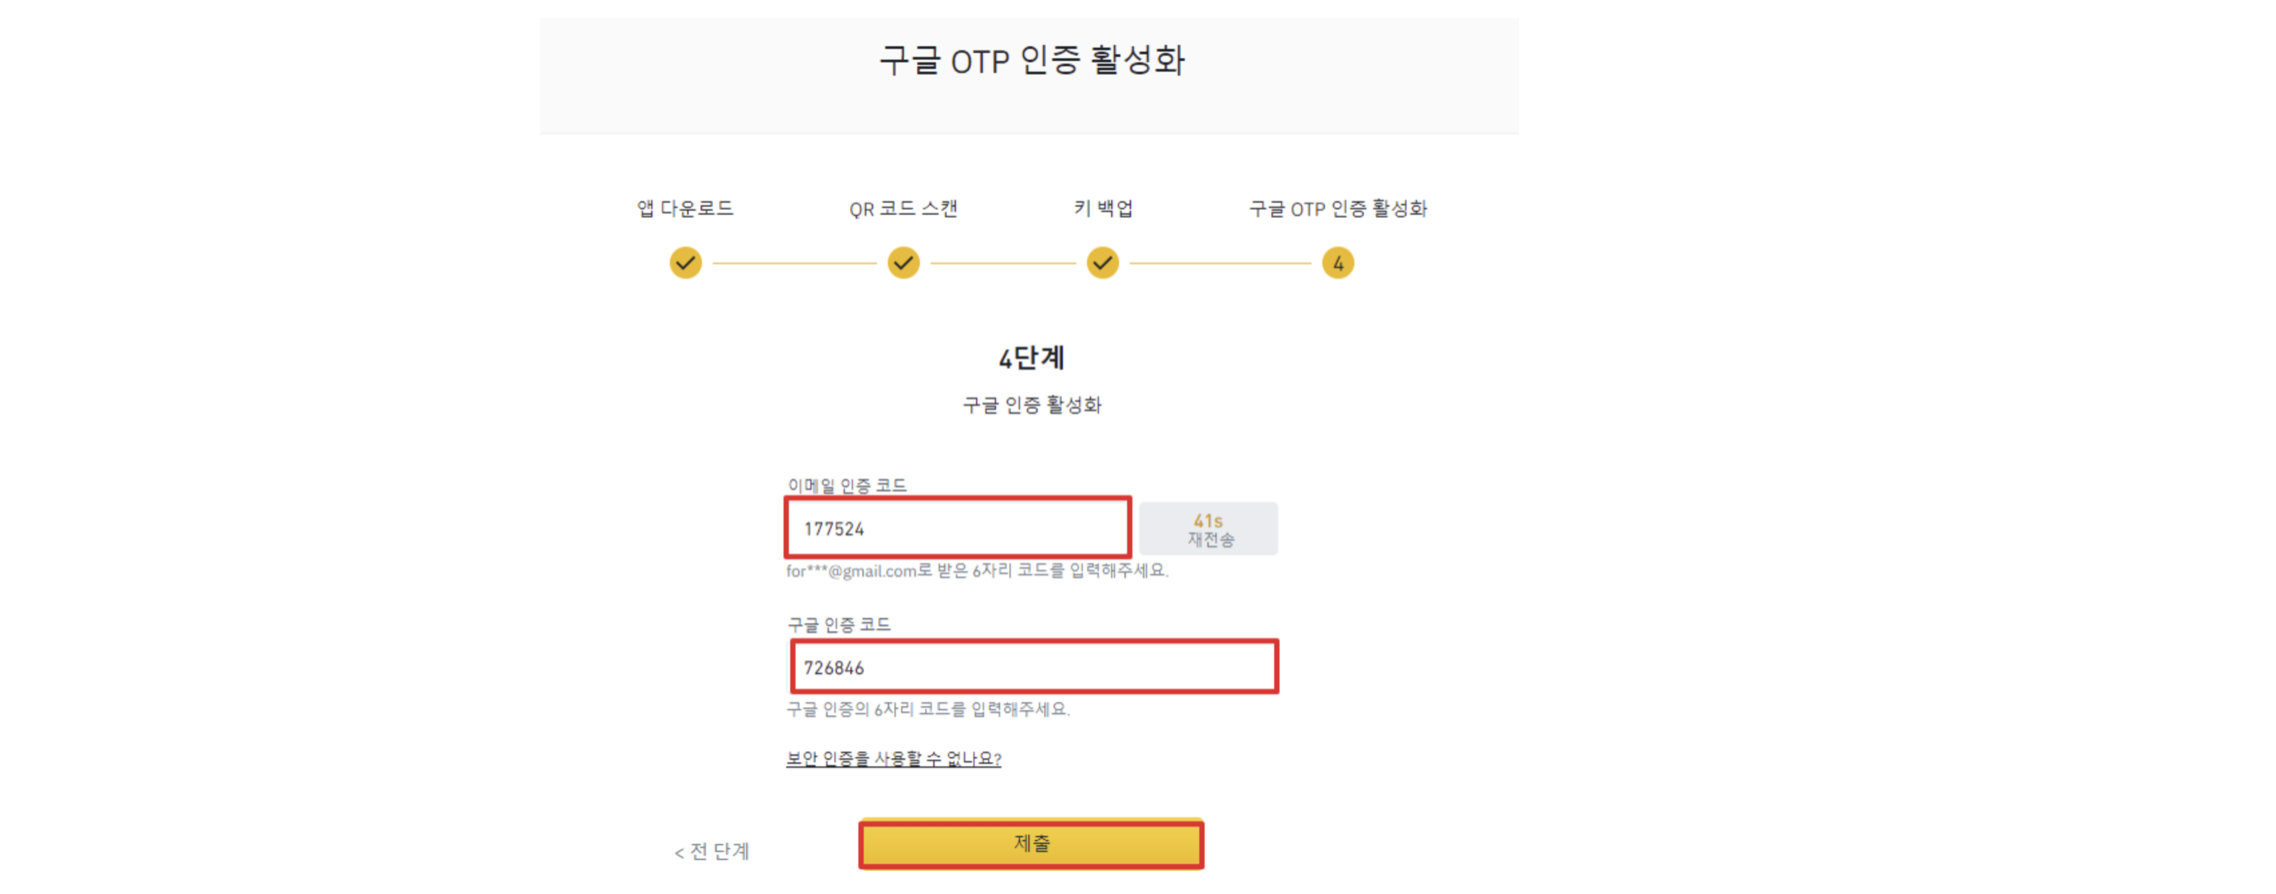Select the 구글 OTP 인증 활성화 step label
This screenshot has height=894, width=2276.
tap(1337, 208)
